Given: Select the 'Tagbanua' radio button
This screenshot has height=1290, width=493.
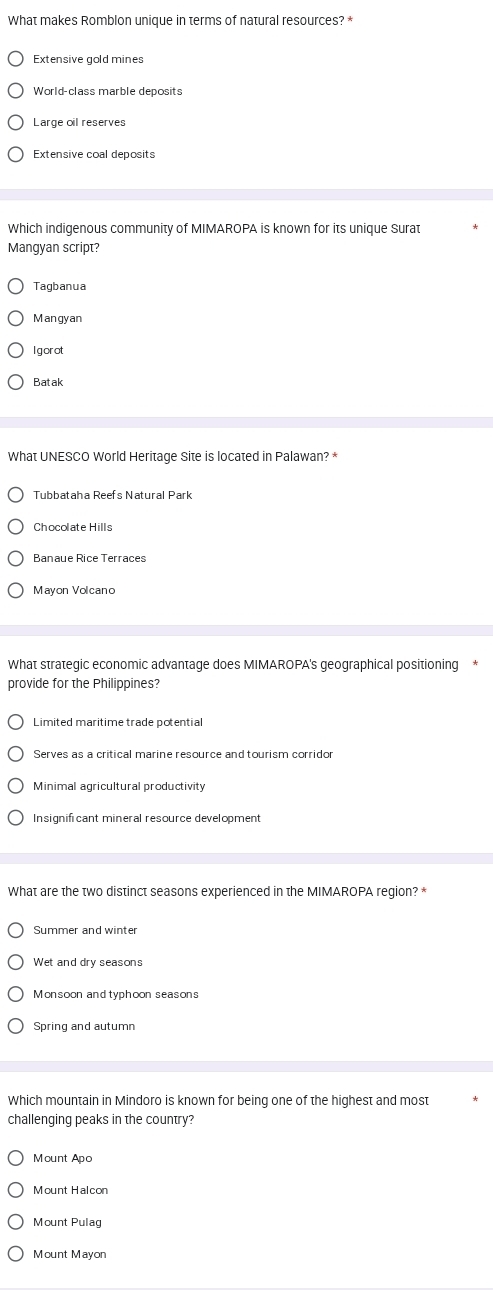Looking at the screenshot, I should (16, 287).
